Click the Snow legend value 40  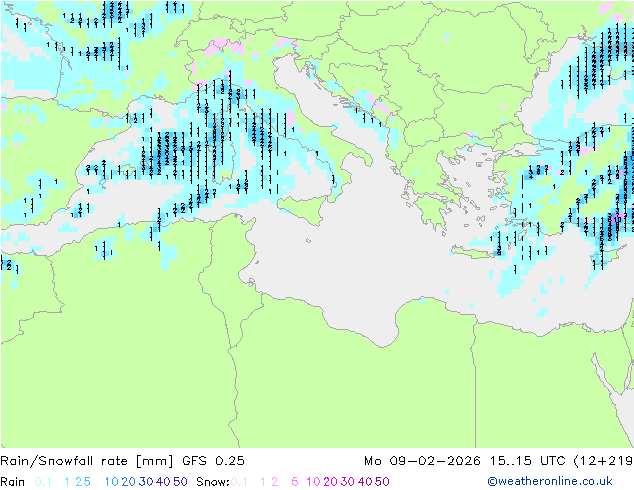click(365, 482)
